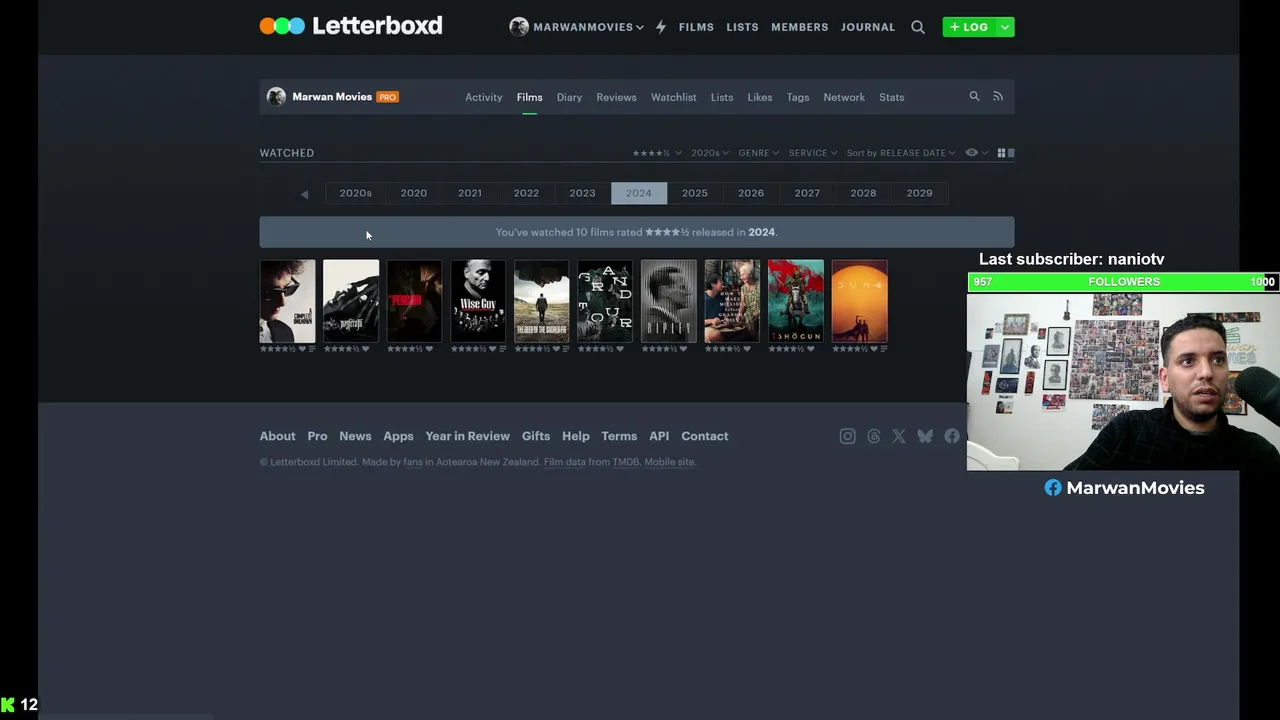Click the heart under the Ripley poster
Screen dimensions: 1280x720
click(x=684, y=349)
